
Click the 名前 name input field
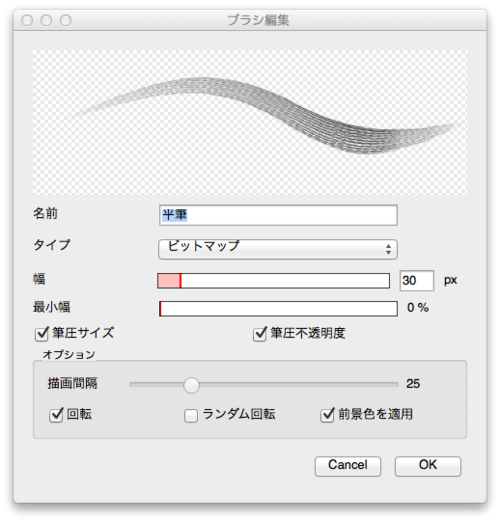pos(278,215)
